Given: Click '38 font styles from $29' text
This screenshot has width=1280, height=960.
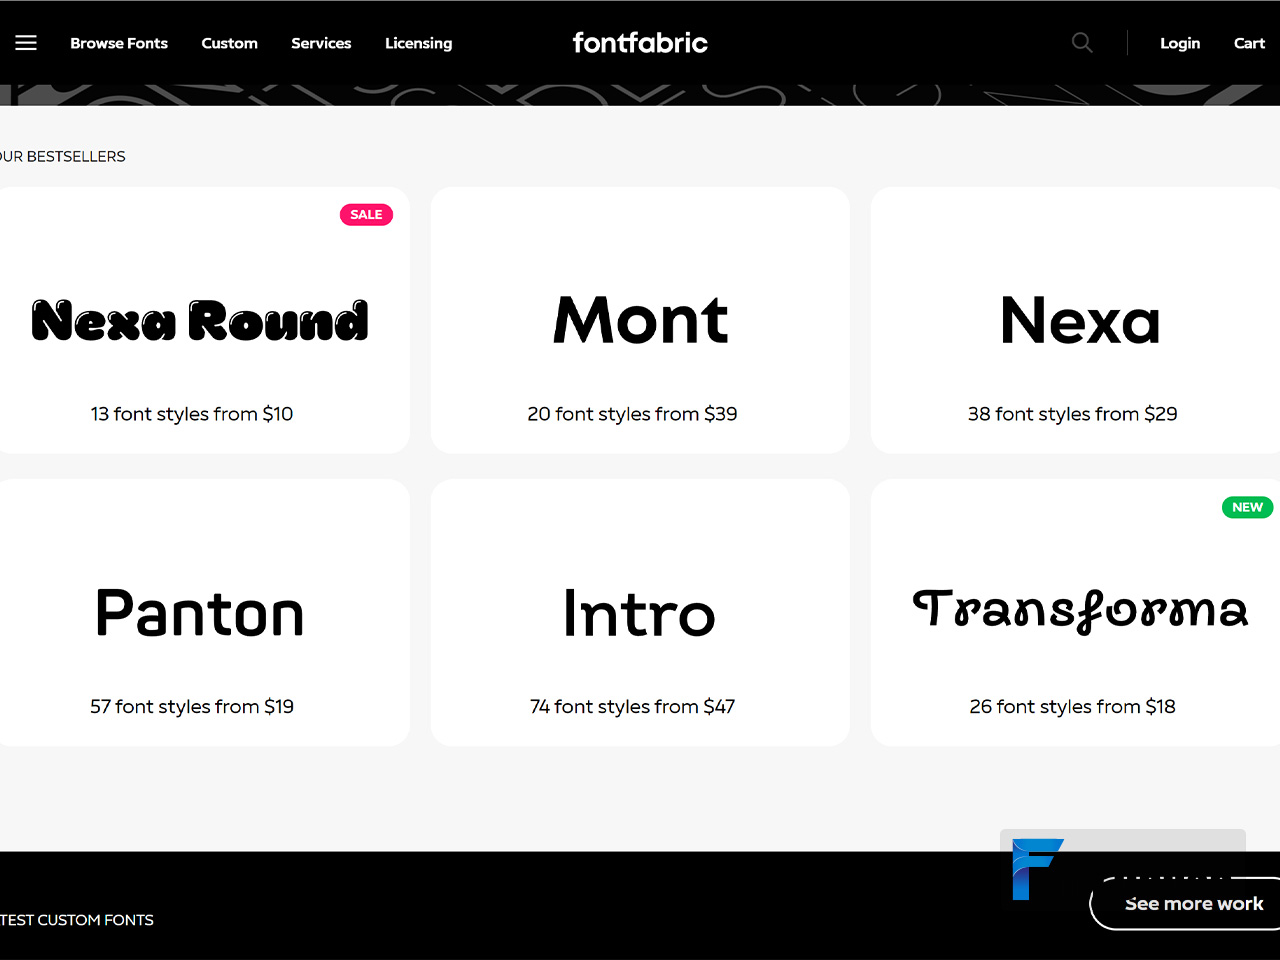Looking at the screenshot, I should point(1072,414).
